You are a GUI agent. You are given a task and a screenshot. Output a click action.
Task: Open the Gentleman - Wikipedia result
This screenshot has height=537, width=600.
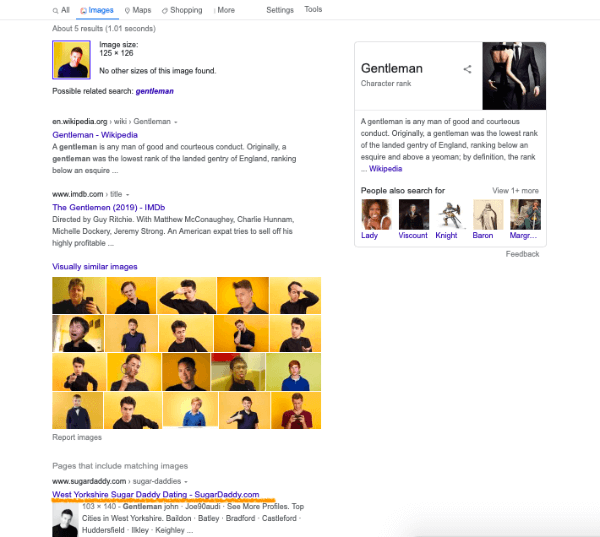tap(95, 135)
